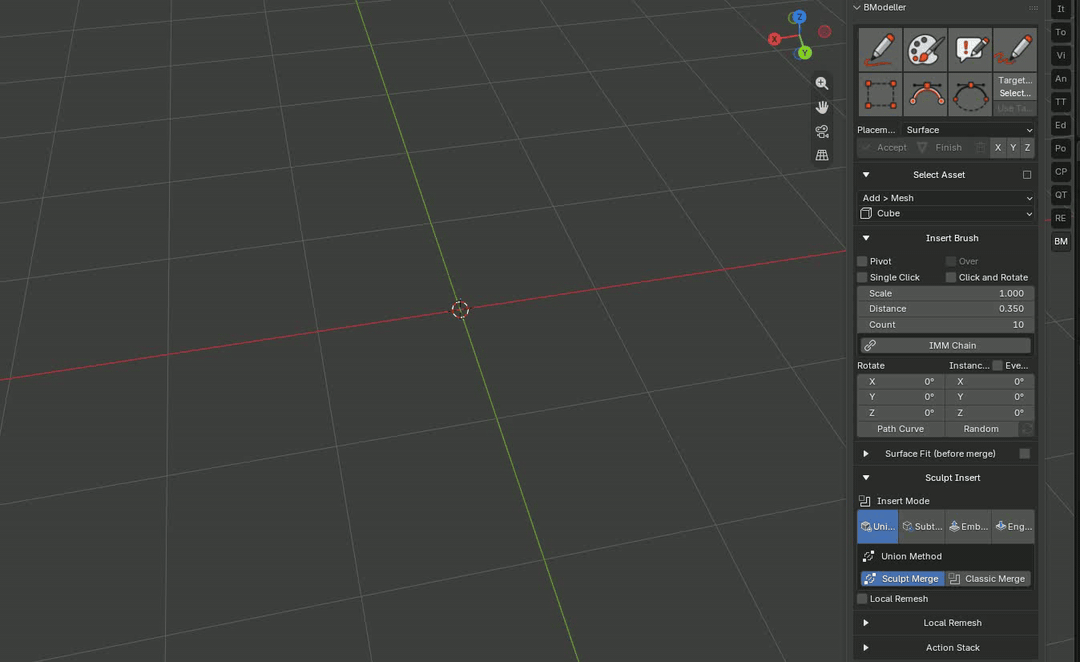Click the Accept button

click(x=885, y=147)
